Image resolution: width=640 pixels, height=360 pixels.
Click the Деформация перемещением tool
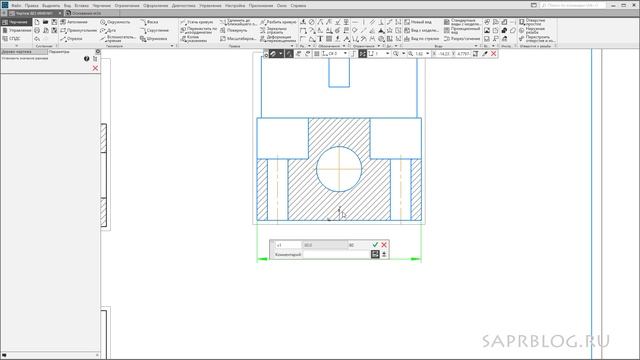[x=278, y=38]
